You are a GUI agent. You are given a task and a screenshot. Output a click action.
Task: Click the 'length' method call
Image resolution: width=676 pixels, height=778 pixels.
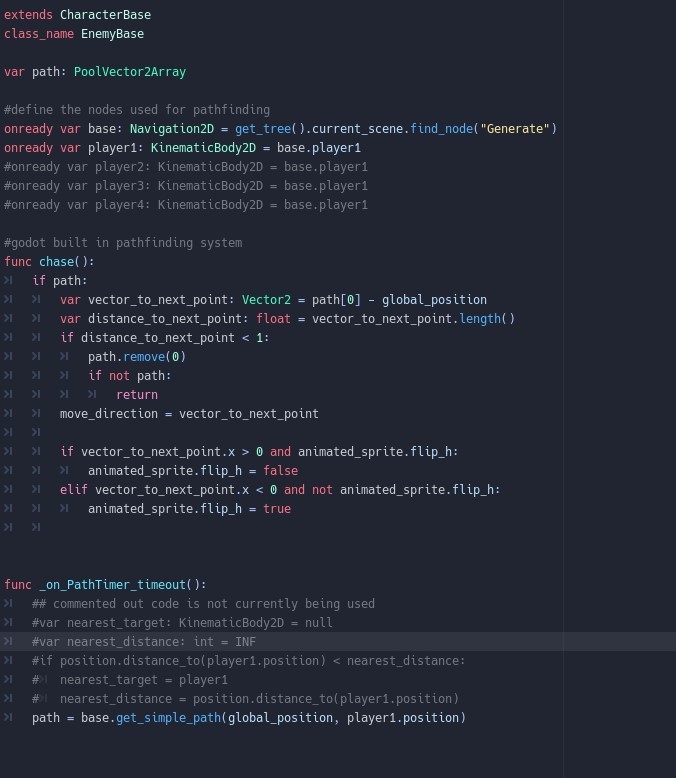click(x=480, y=319)
